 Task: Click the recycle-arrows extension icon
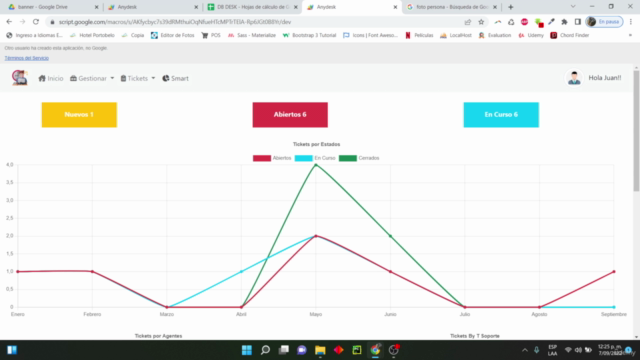pos(511,22)
